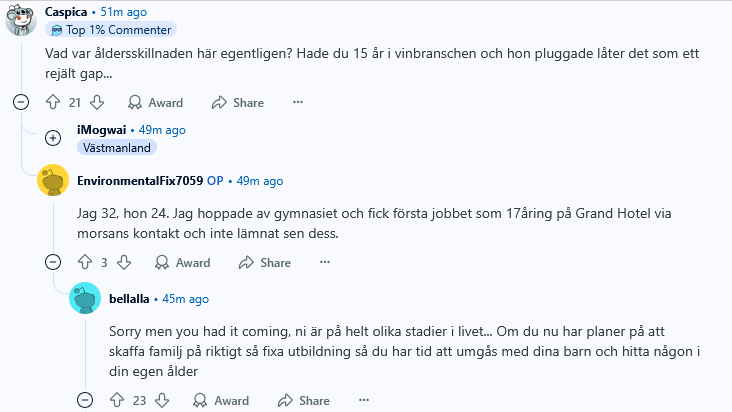
Task: Upvote Caspica's comment
Action: (53, 102)
